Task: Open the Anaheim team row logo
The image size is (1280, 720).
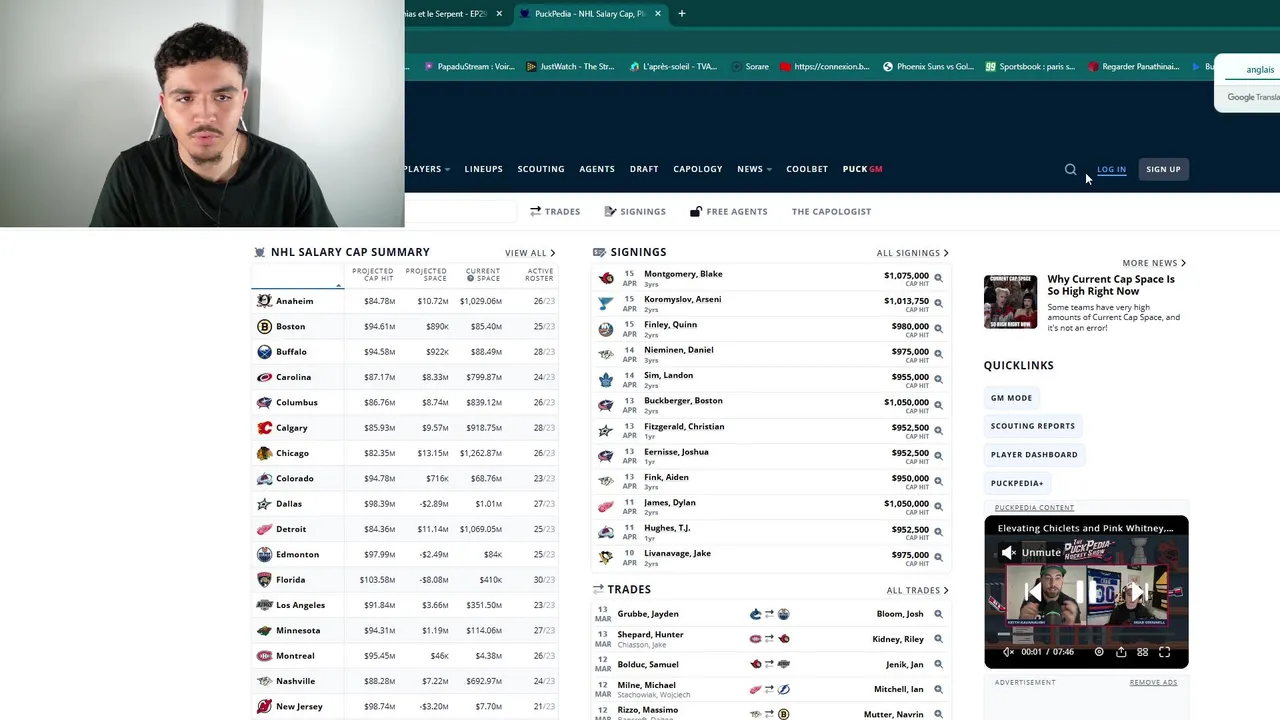Action: point(264,301)
